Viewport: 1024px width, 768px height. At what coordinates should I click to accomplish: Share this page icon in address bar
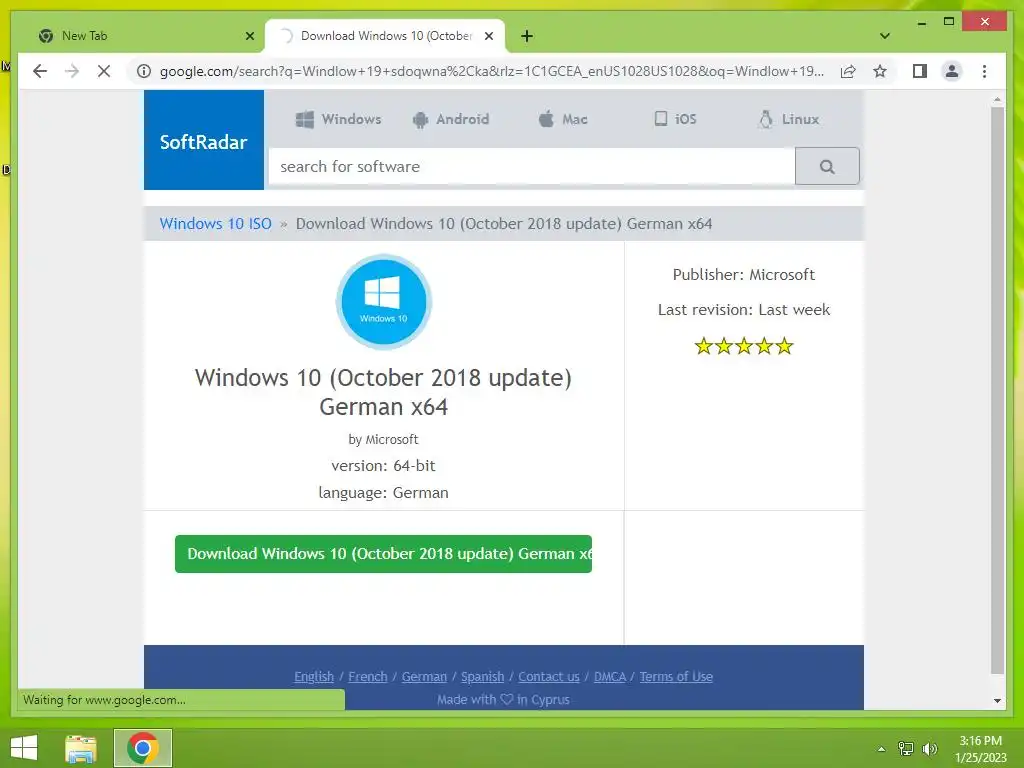pyautogui.click(x=848, y=71)
